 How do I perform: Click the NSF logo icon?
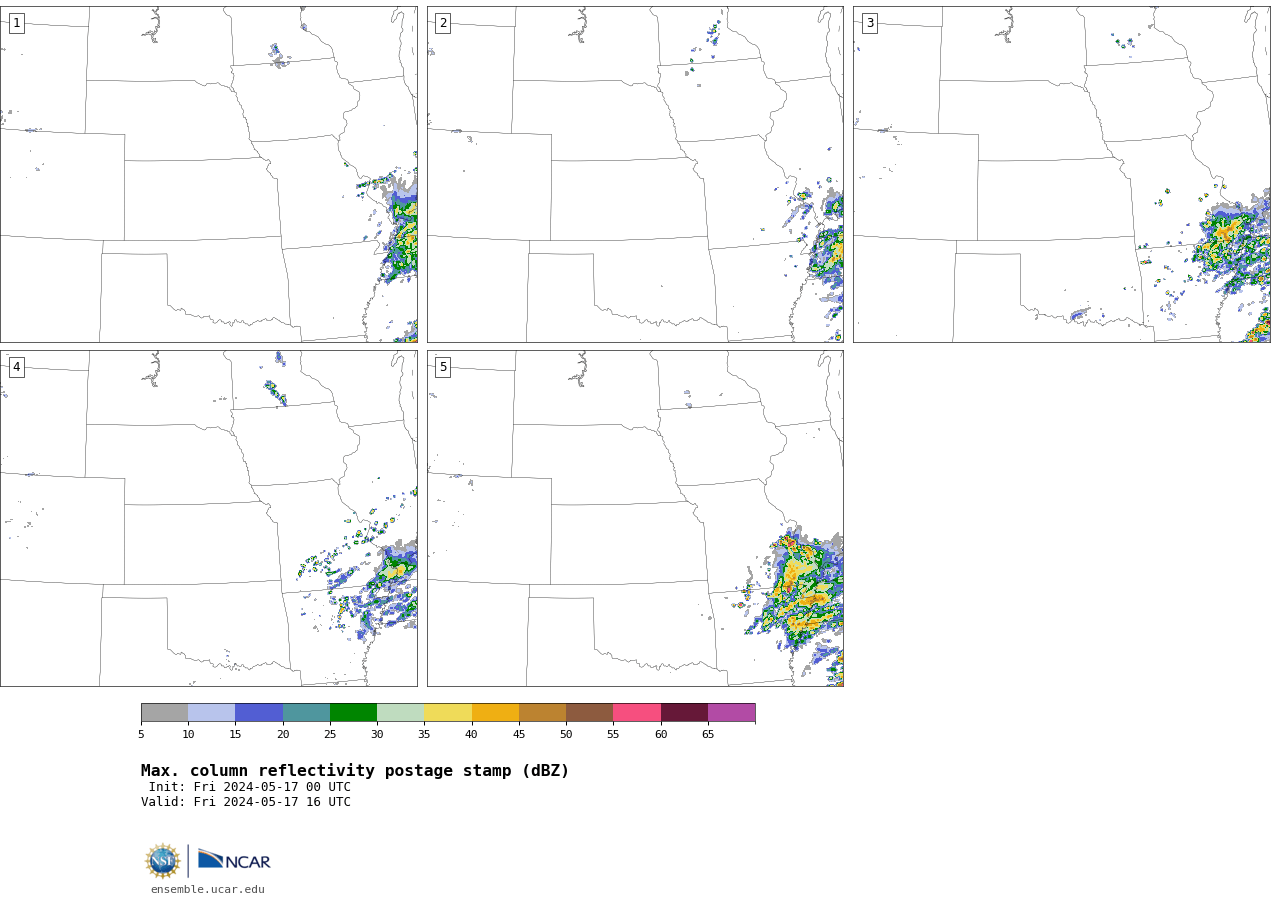[x=163, y=861]
